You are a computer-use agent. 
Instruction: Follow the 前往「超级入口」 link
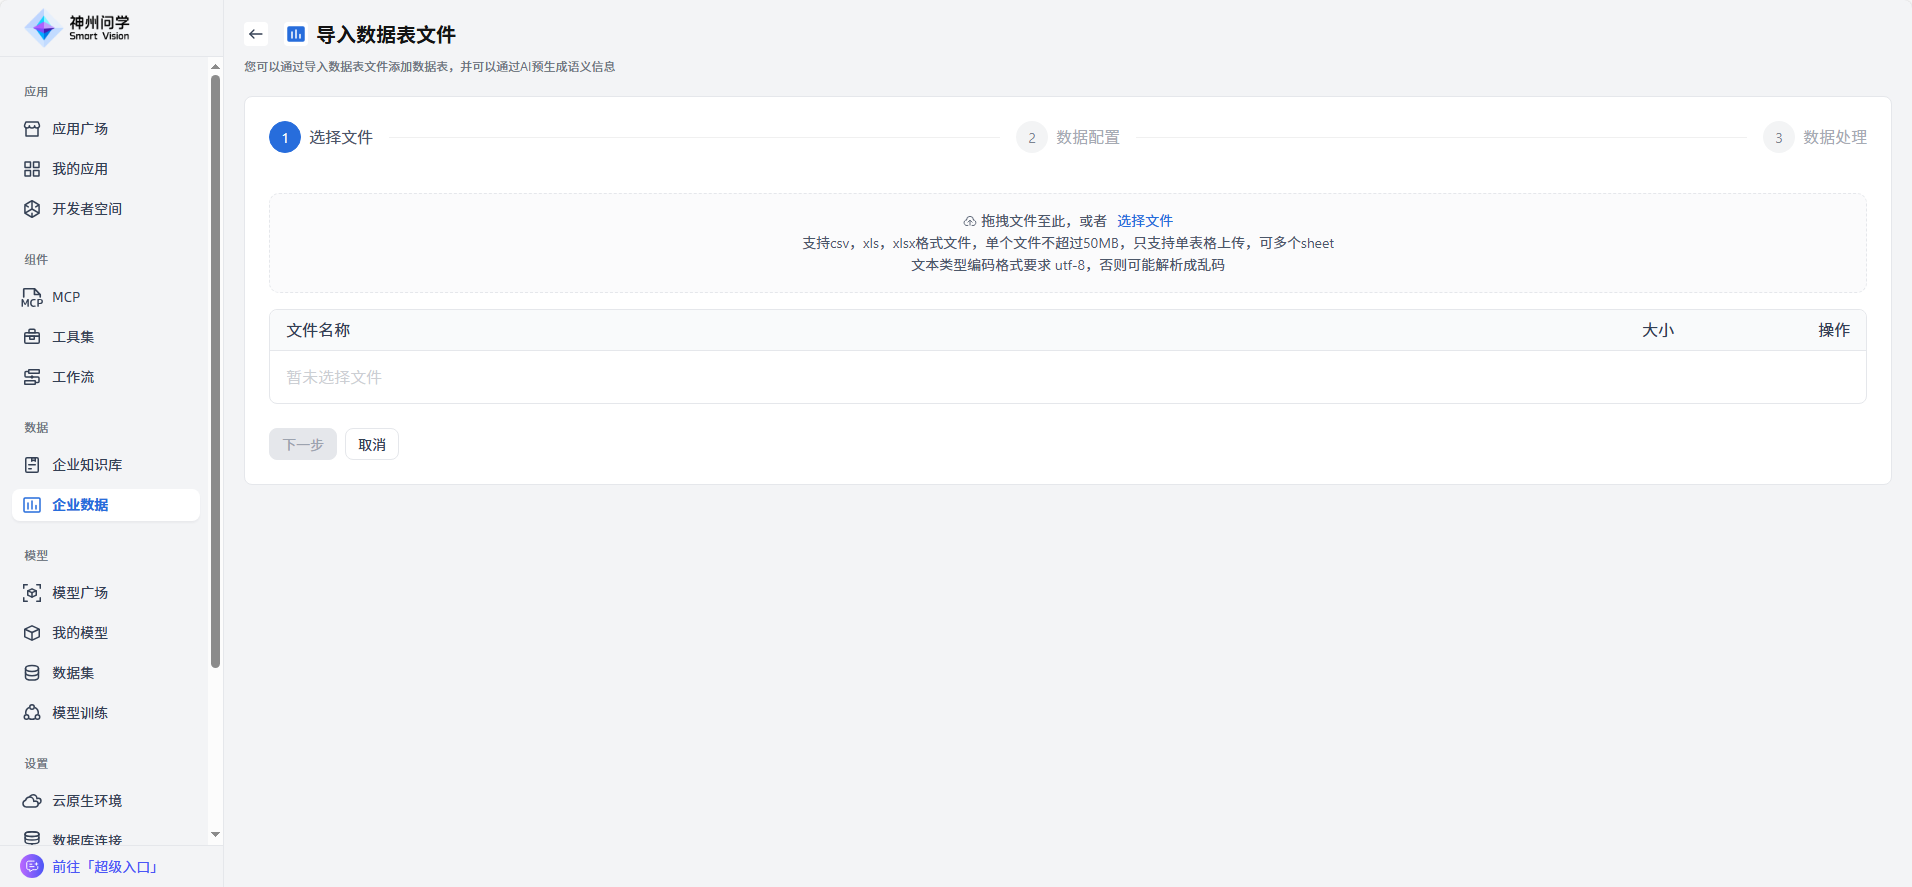(105, 867)
